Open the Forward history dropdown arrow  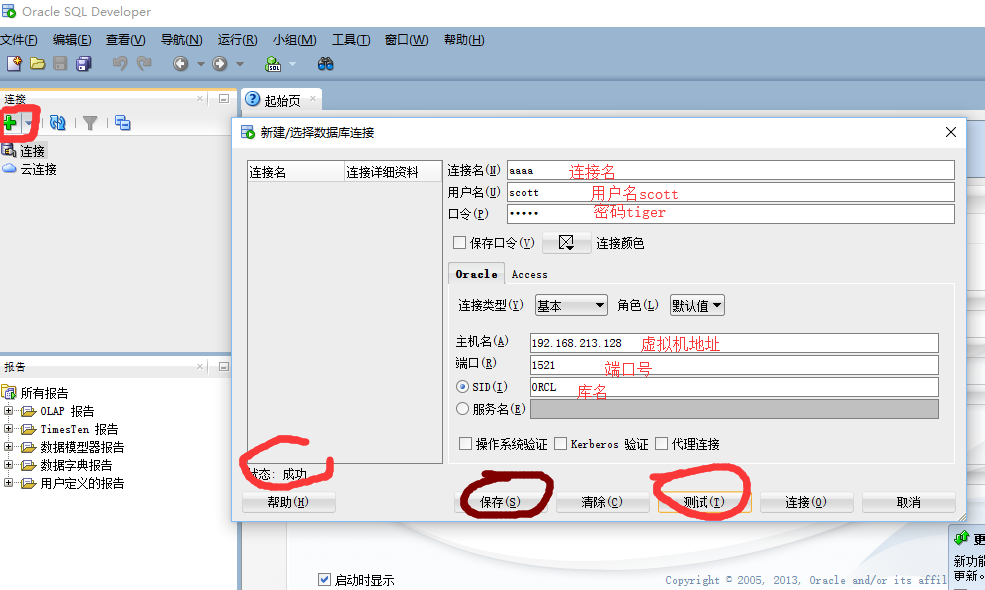point(240,64)
